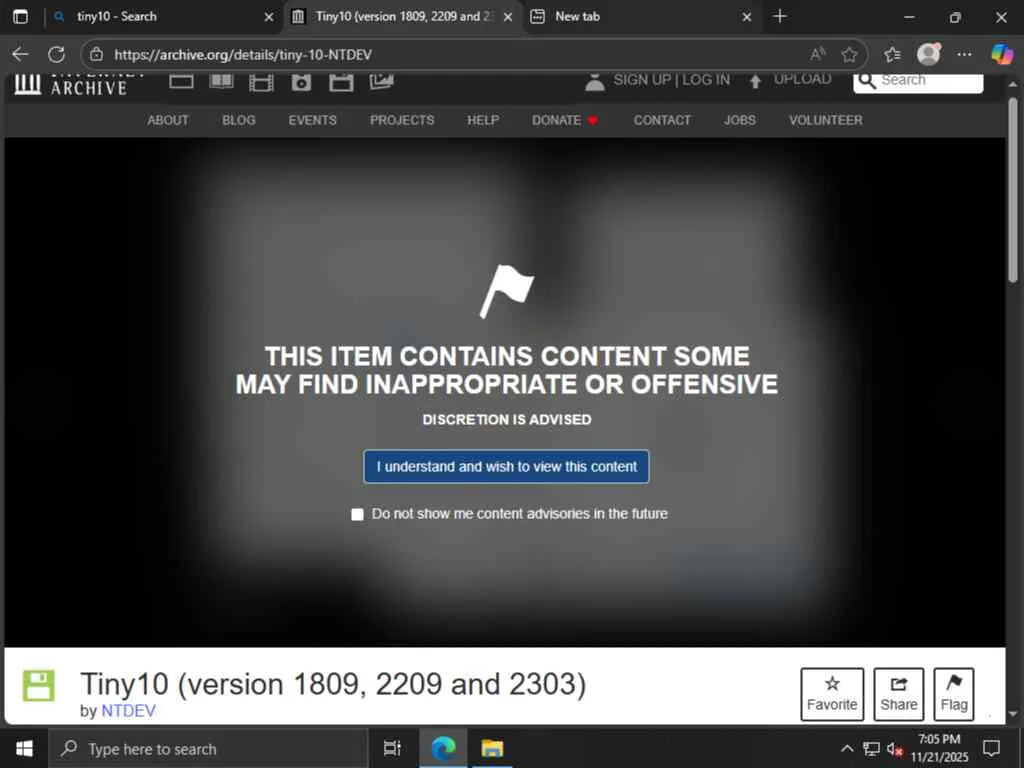This screenshot has width=1024, height=768.
Task: Open the Web archive icon
Action: coord(181,82)
